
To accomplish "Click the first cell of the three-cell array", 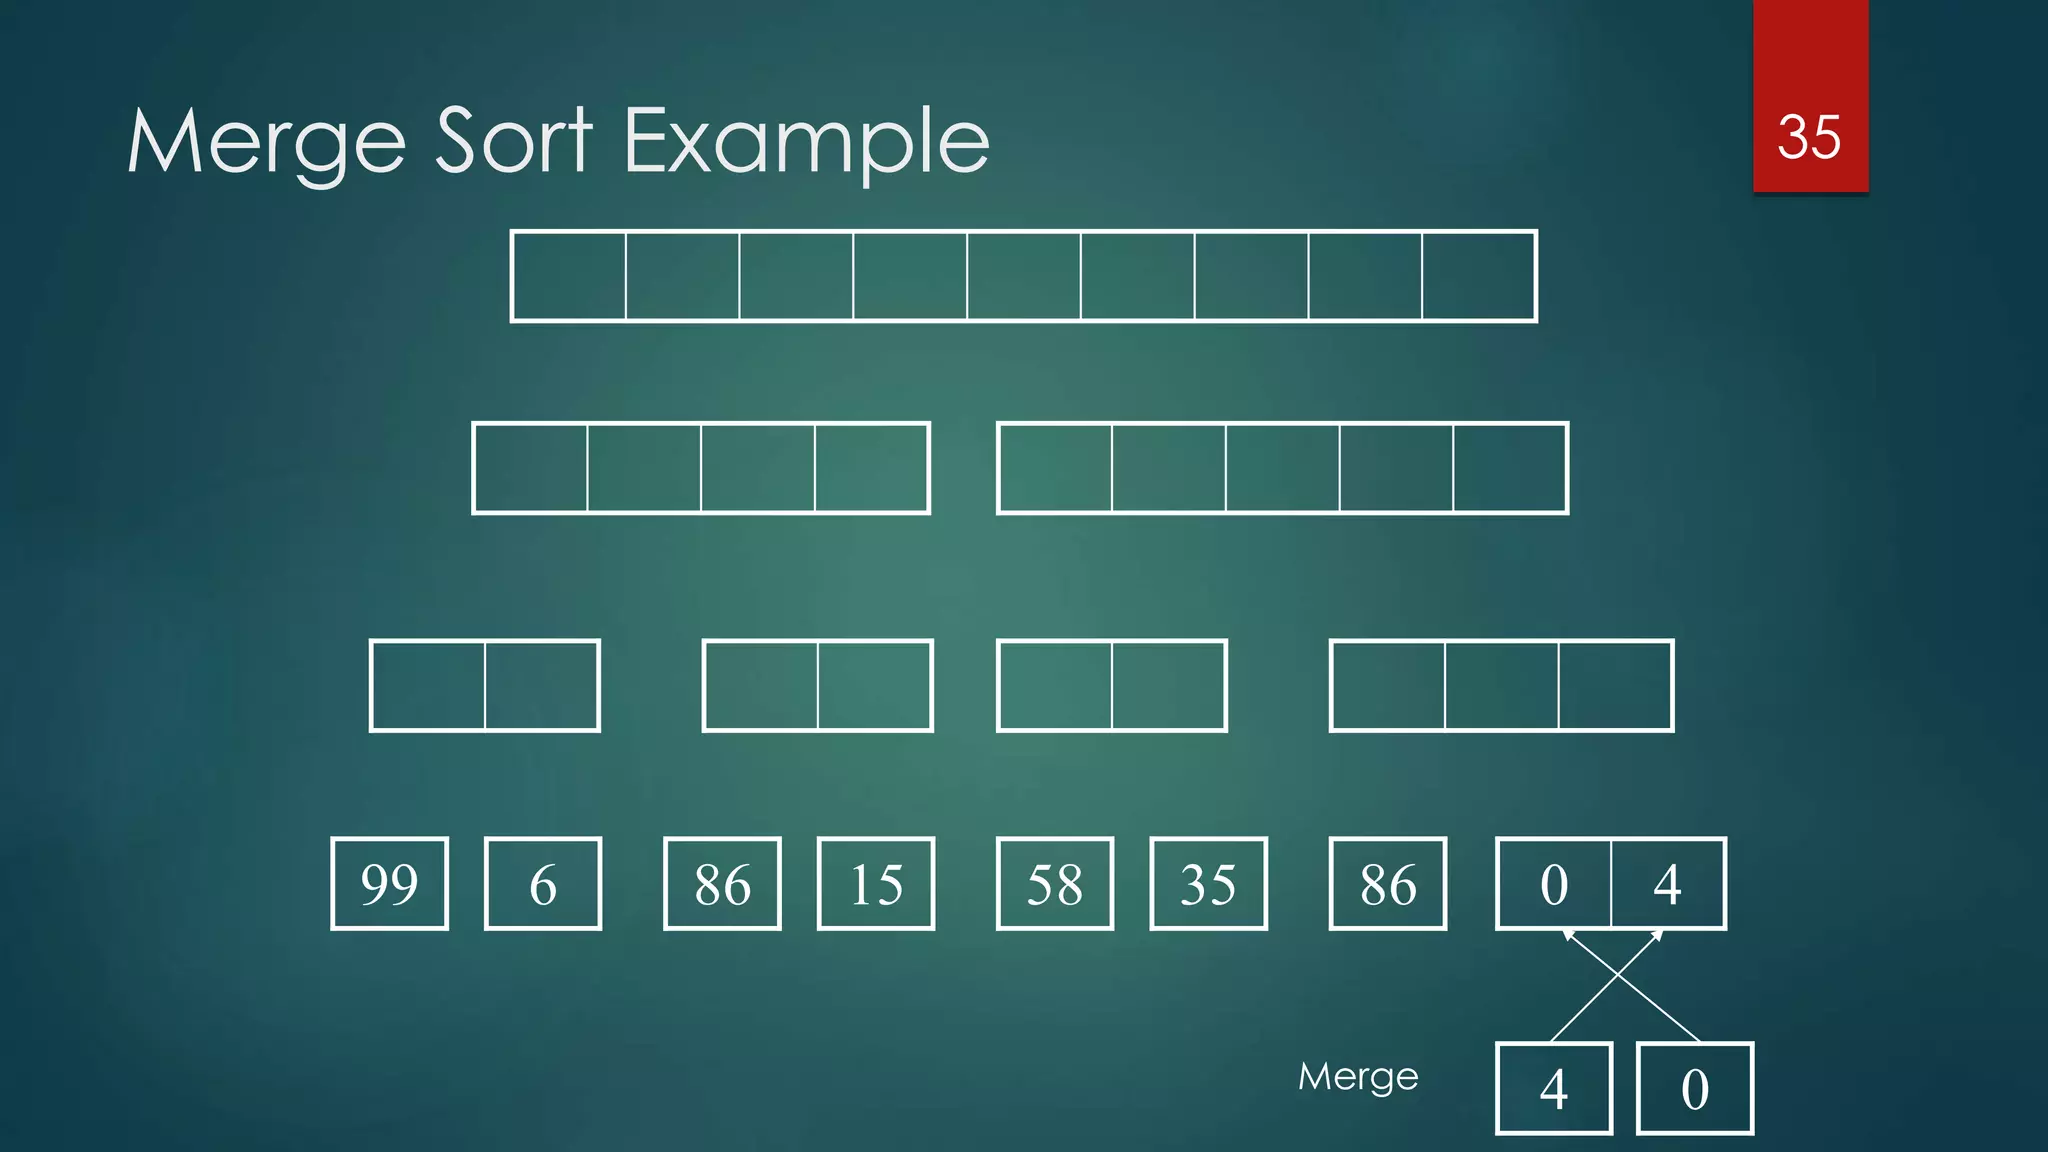I will point(1387,686).
